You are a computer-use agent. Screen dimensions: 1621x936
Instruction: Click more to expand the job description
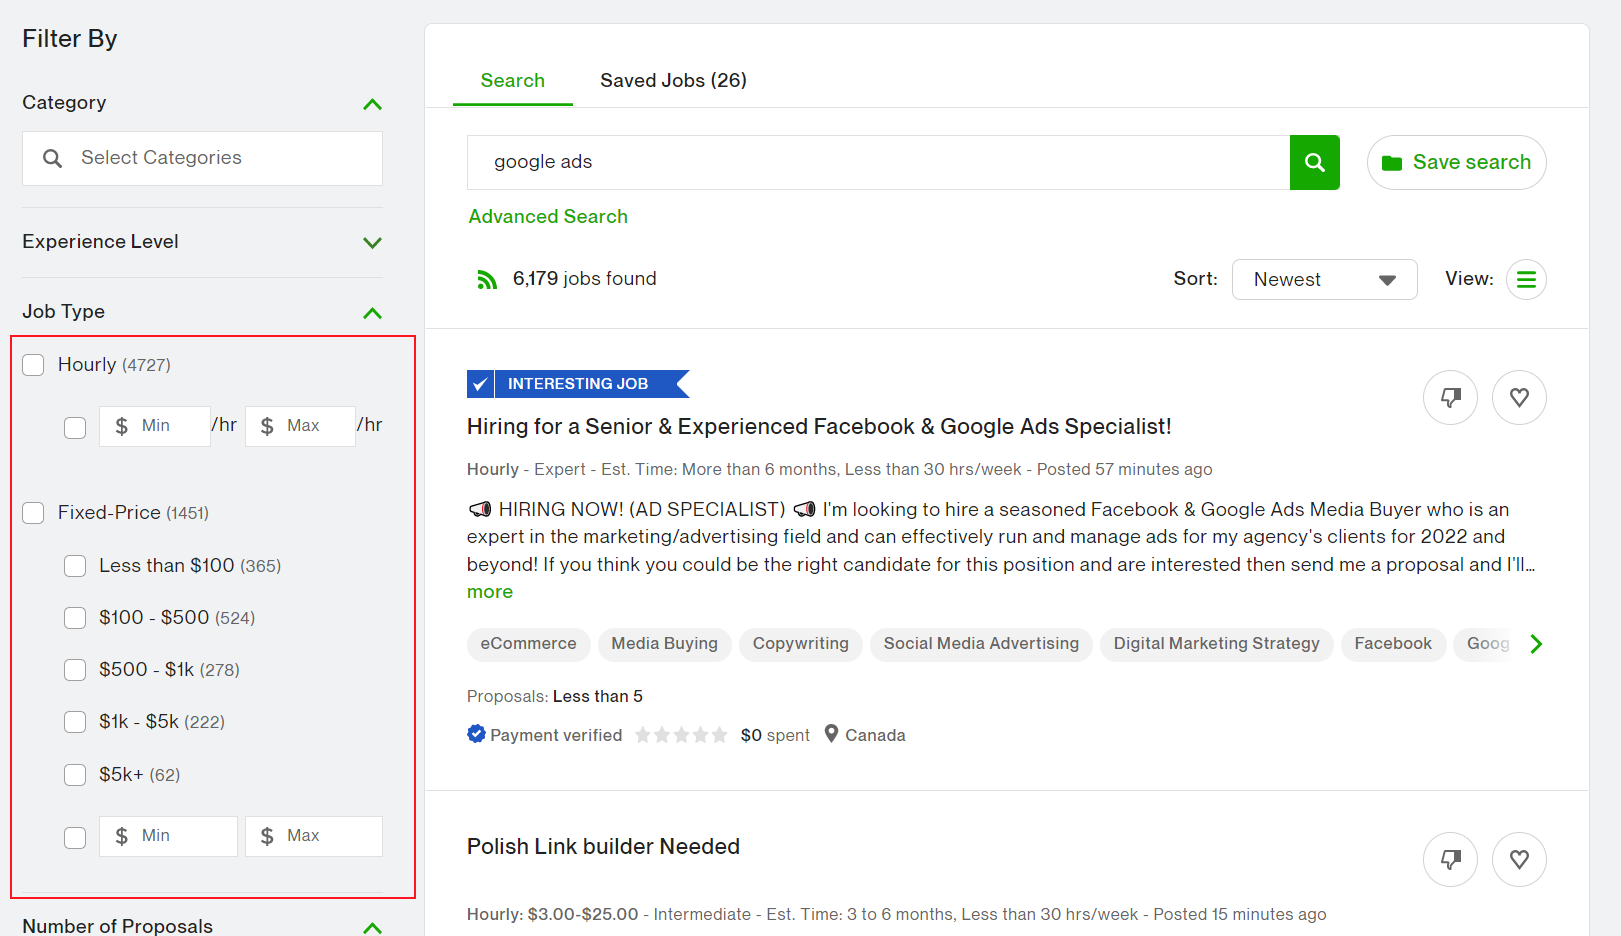click(x=489, y=591)
